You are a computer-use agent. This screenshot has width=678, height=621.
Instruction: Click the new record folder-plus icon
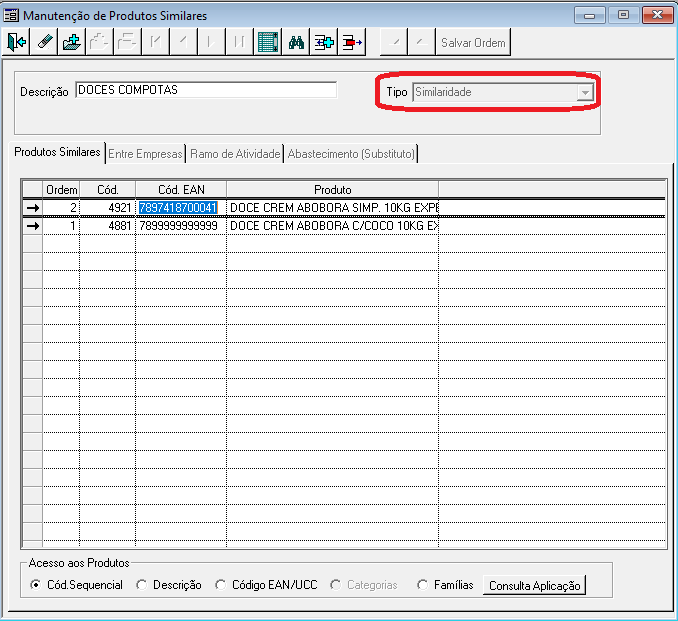coord(71,42)
